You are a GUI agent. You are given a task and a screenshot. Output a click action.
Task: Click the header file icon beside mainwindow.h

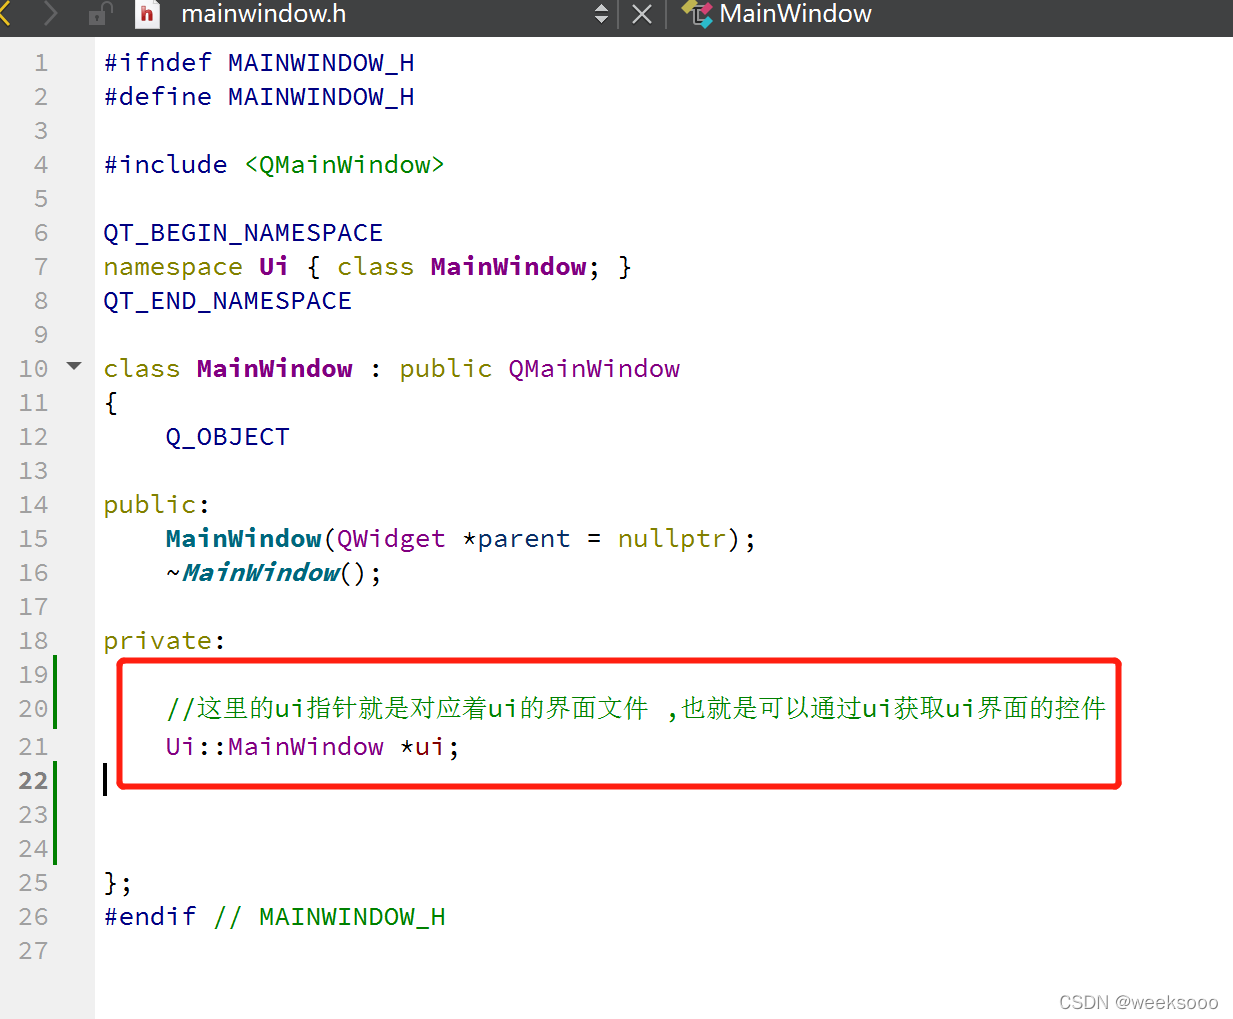[148, 14]
